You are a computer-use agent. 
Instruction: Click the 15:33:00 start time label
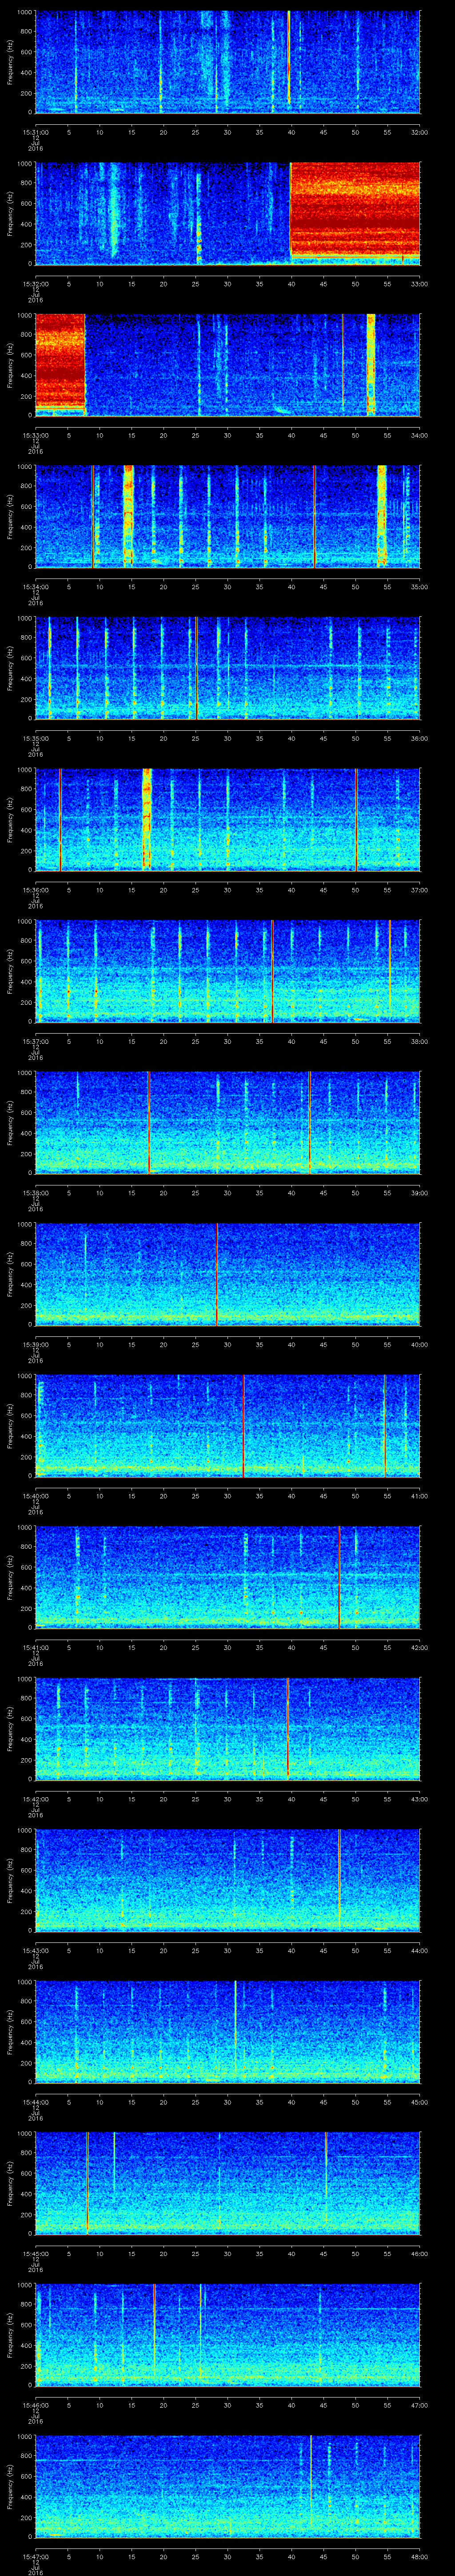(x=36, y=435)
